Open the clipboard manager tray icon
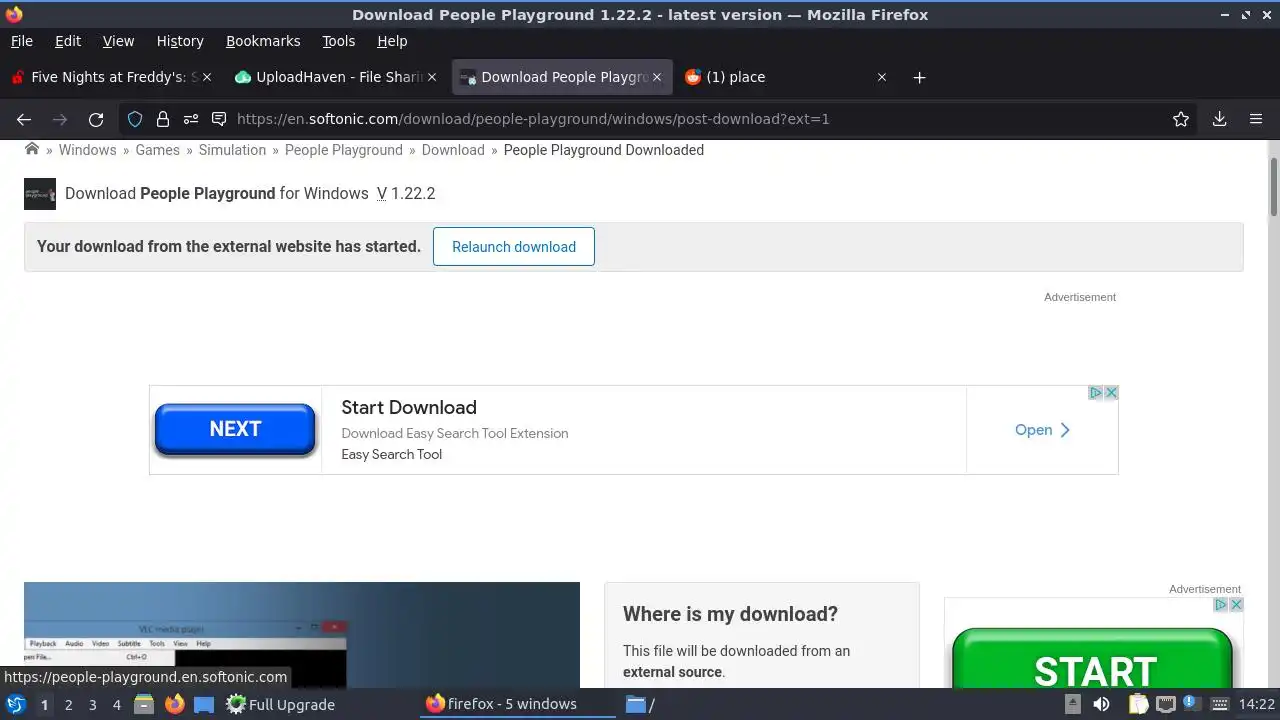The height and width of the screenshot is (720, 1280). click(1139, 704)
